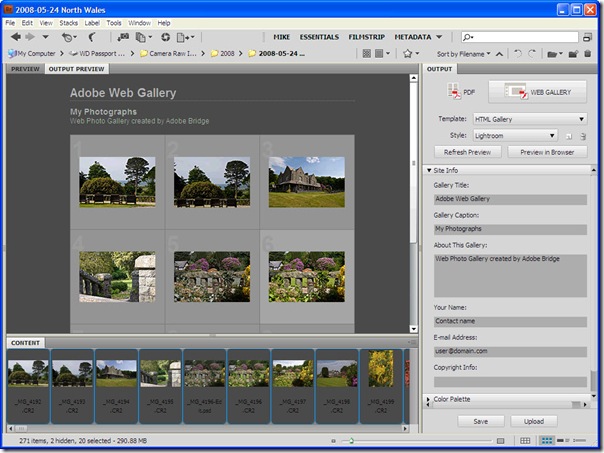
Task: Select thumbnail _MG_4192.CR2 in Content
Action: (28, 386)
